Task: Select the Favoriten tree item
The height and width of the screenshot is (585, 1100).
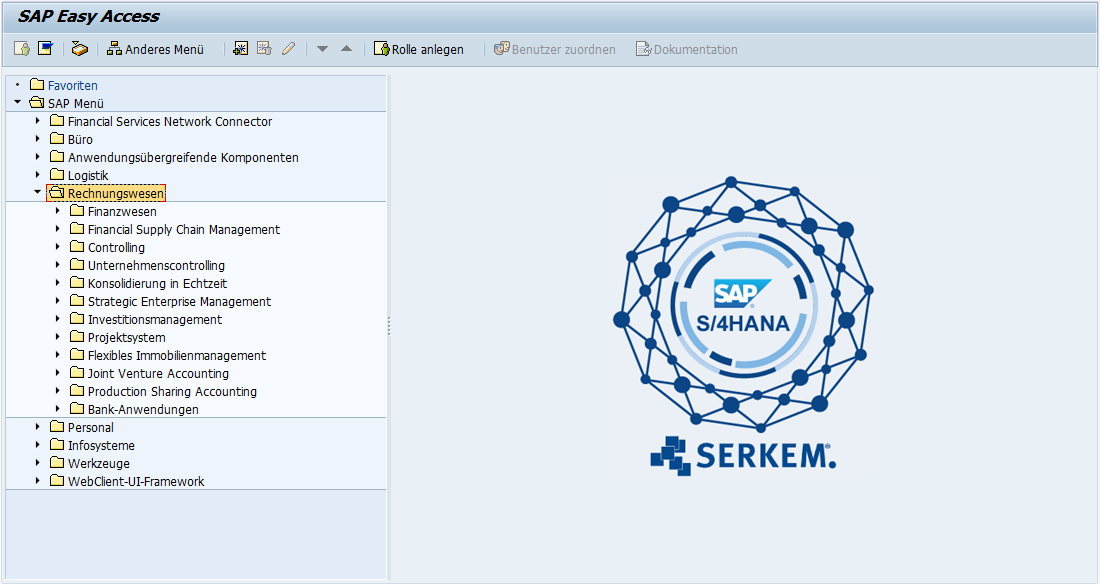Action: coord(72,85)
